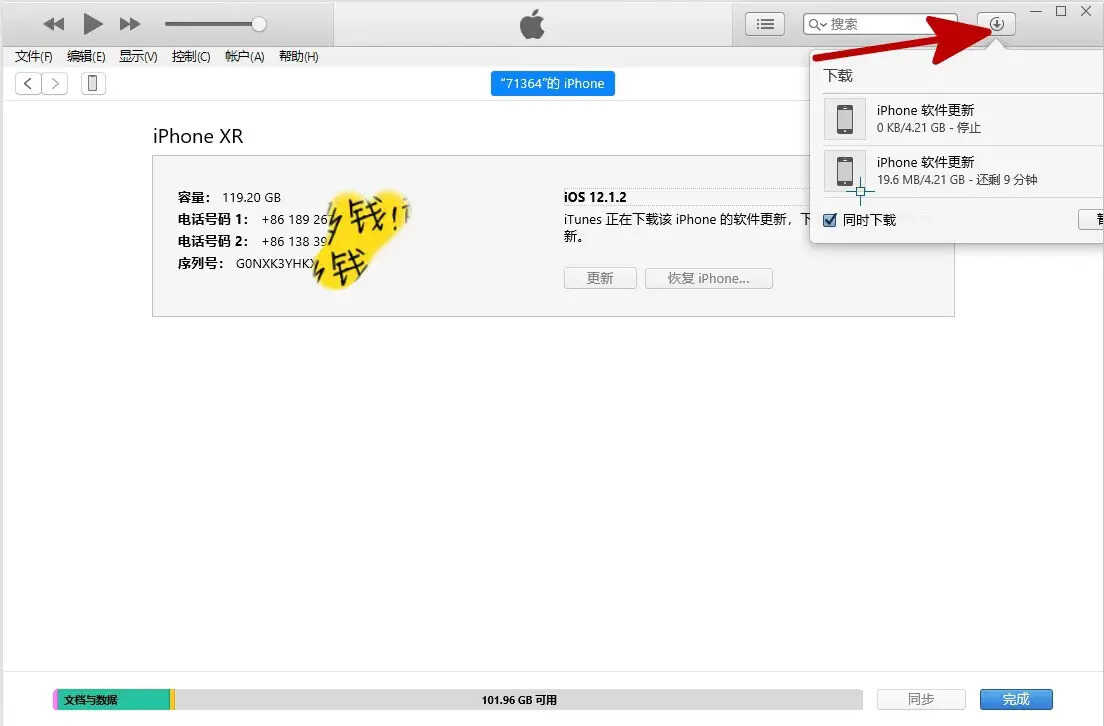Click the Apple logo in the header
Image resolution: width=1104 pixels, height=726 pixels.
click(x=532, y=24)
